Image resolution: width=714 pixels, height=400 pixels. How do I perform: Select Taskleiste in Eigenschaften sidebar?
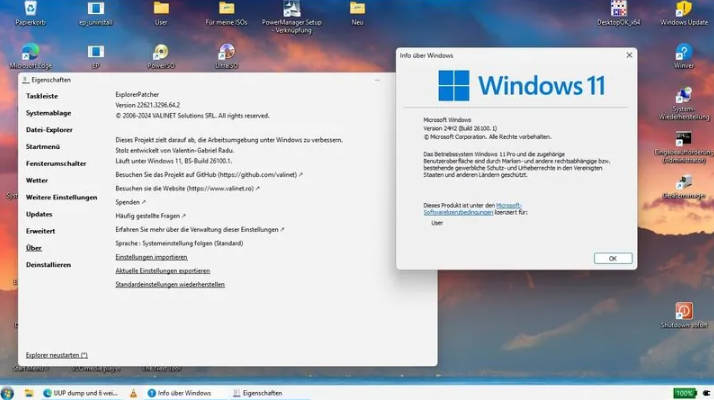pyautogui.click(x=42, y=96)
